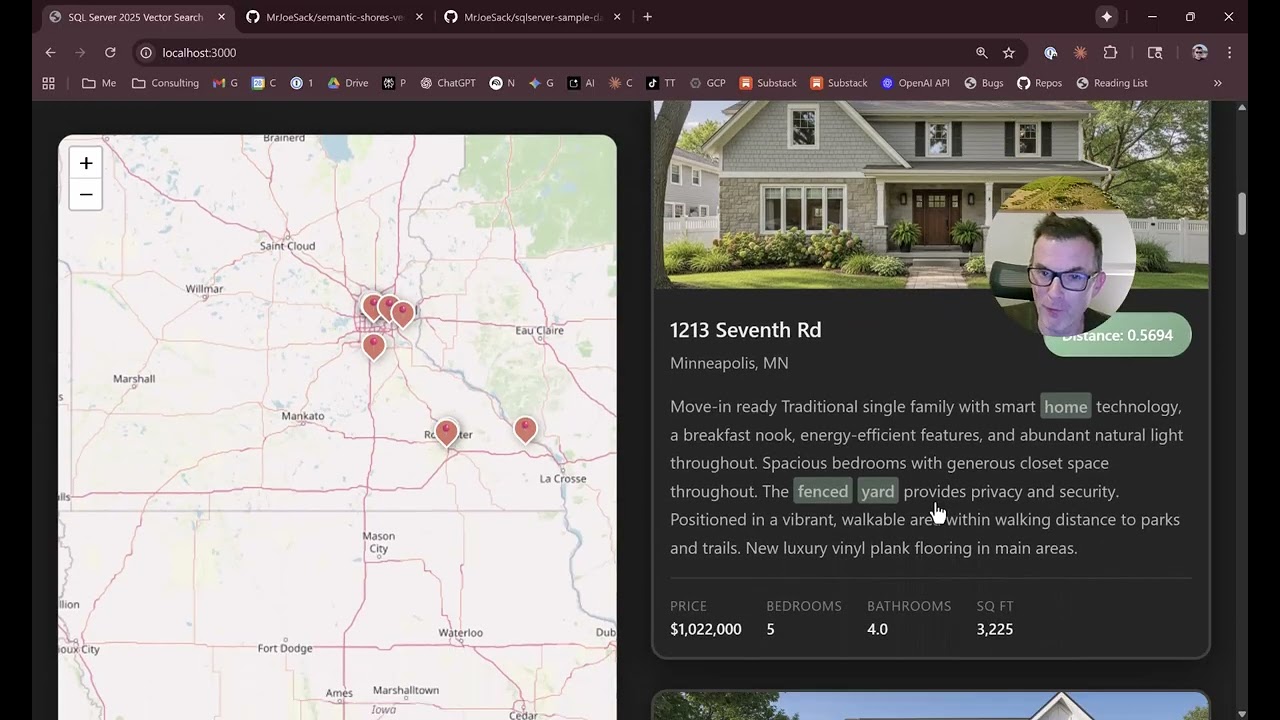Image resolution: width=1280 pixels, height=720 pixels.
Task: Zoom in on the map with plus button
Action: [x=86, y=163]
